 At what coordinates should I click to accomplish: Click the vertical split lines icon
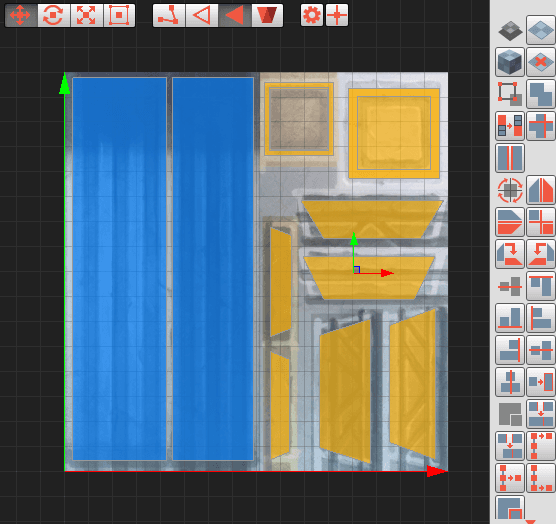pyautogui.click(x=510, y=158)
